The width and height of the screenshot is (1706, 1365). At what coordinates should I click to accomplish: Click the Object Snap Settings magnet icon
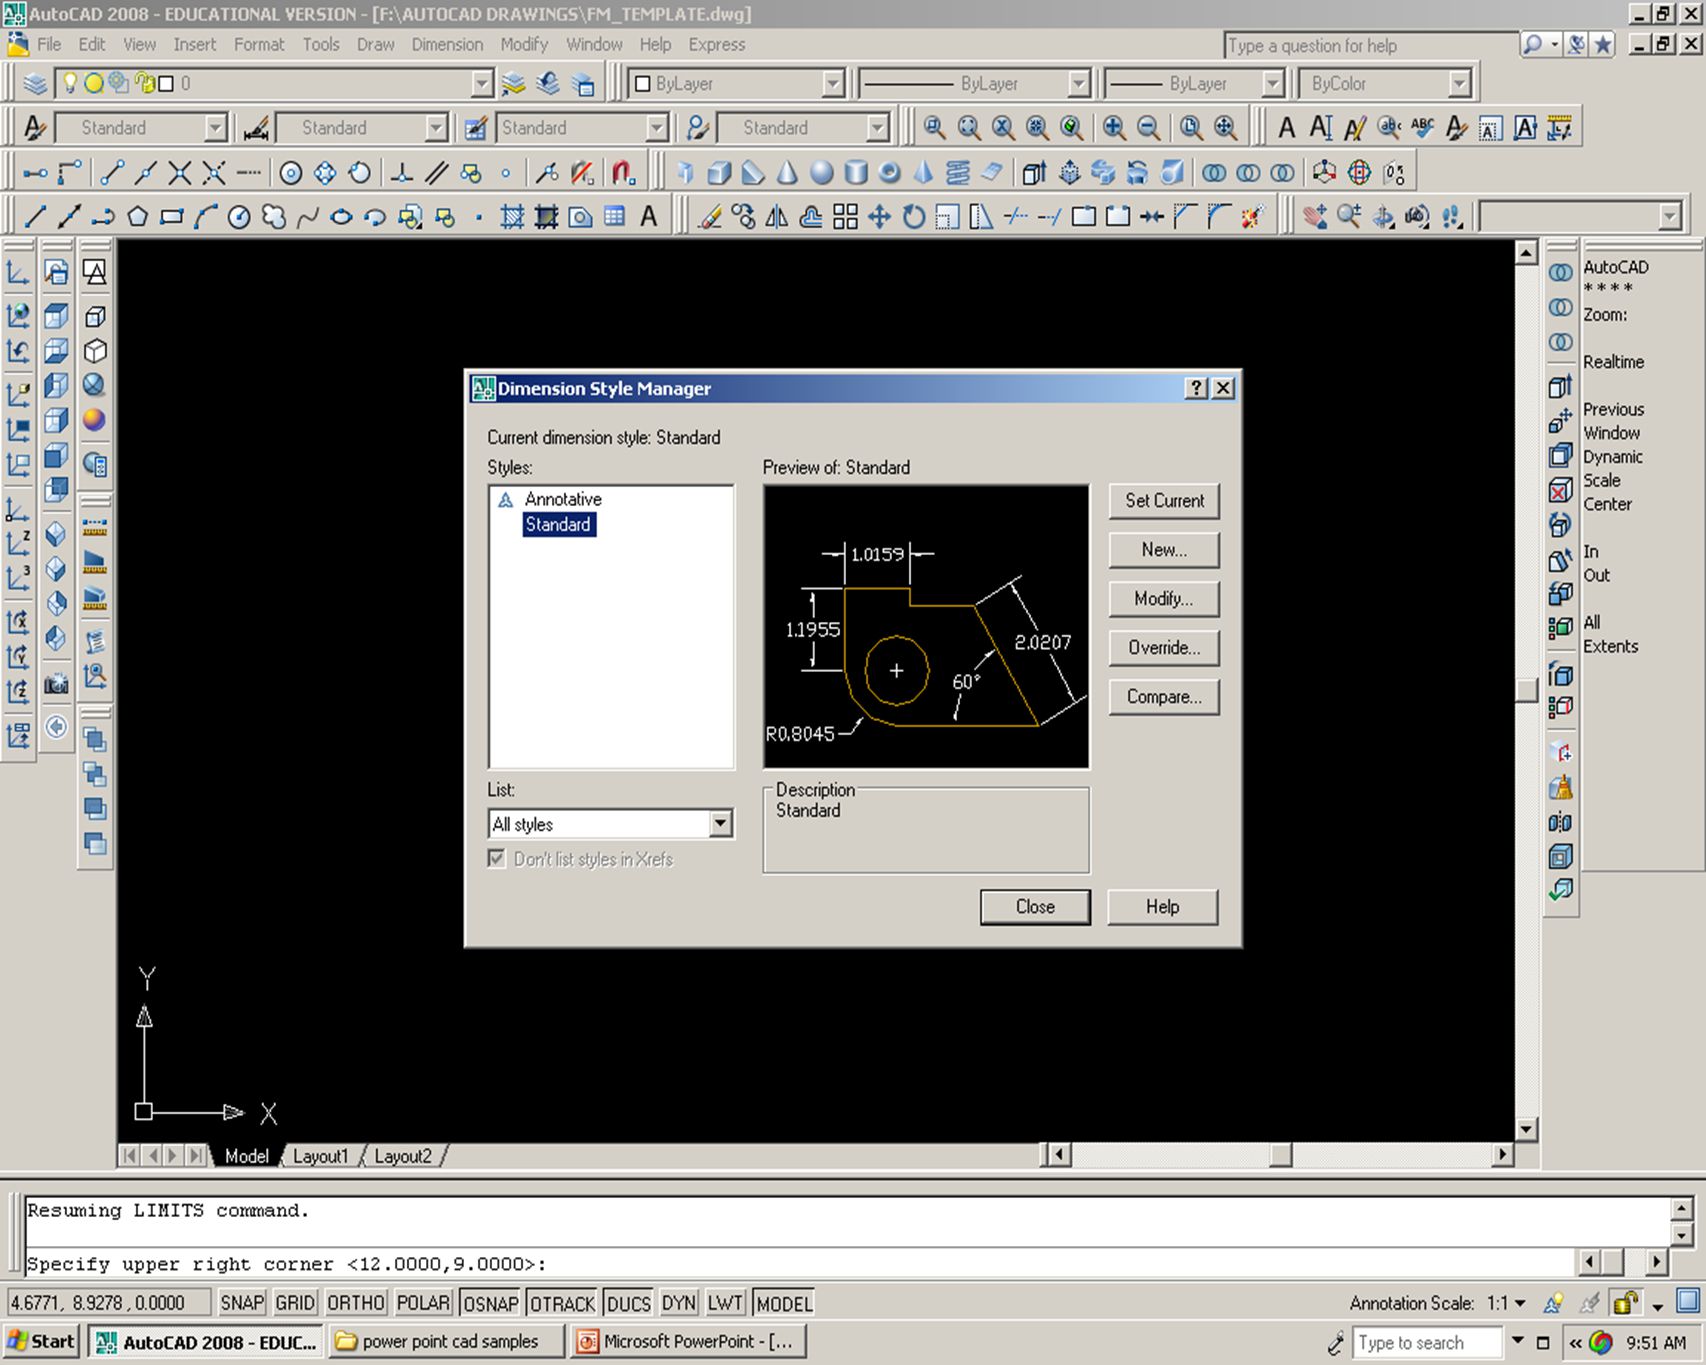(623, 172)
